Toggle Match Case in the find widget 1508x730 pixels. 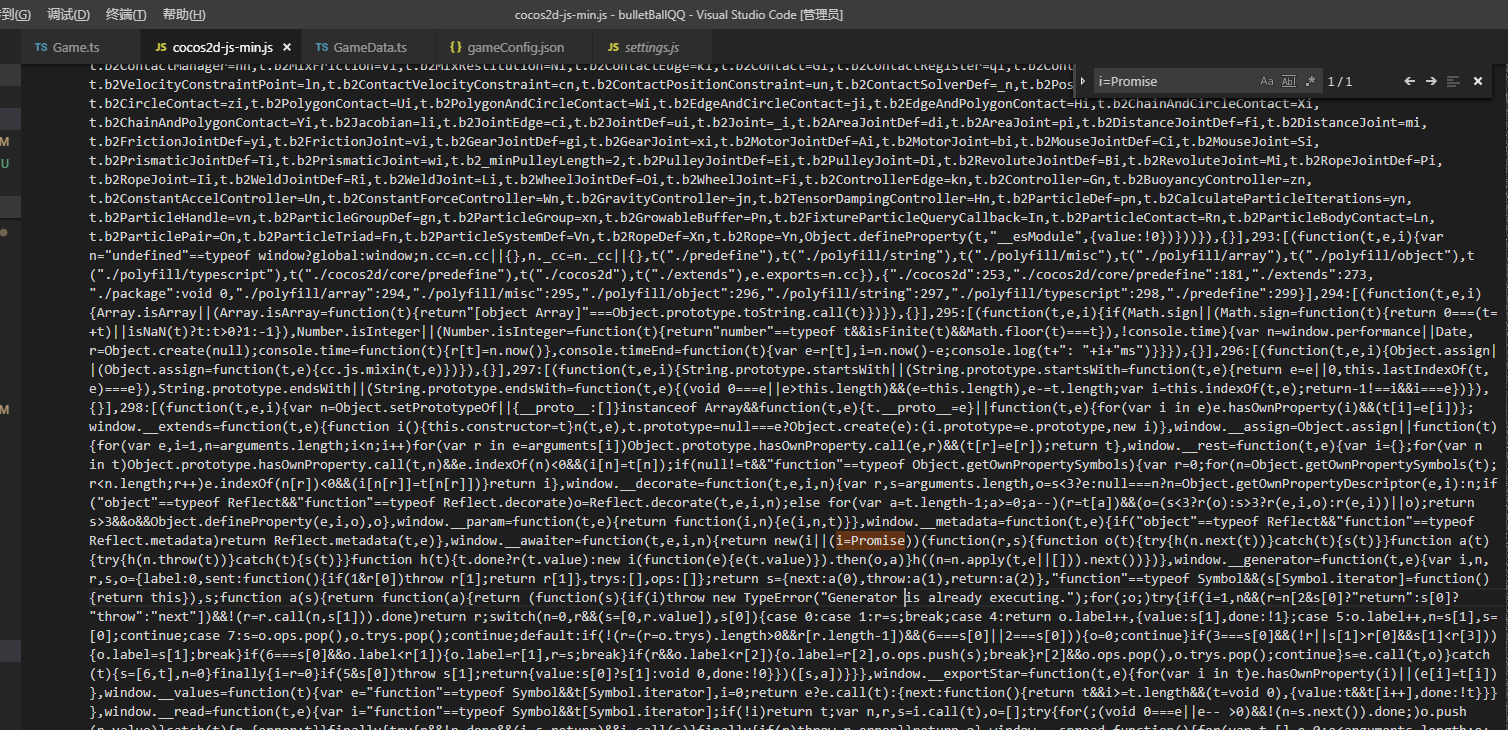pyautogui.click(x=1267, y=81)
